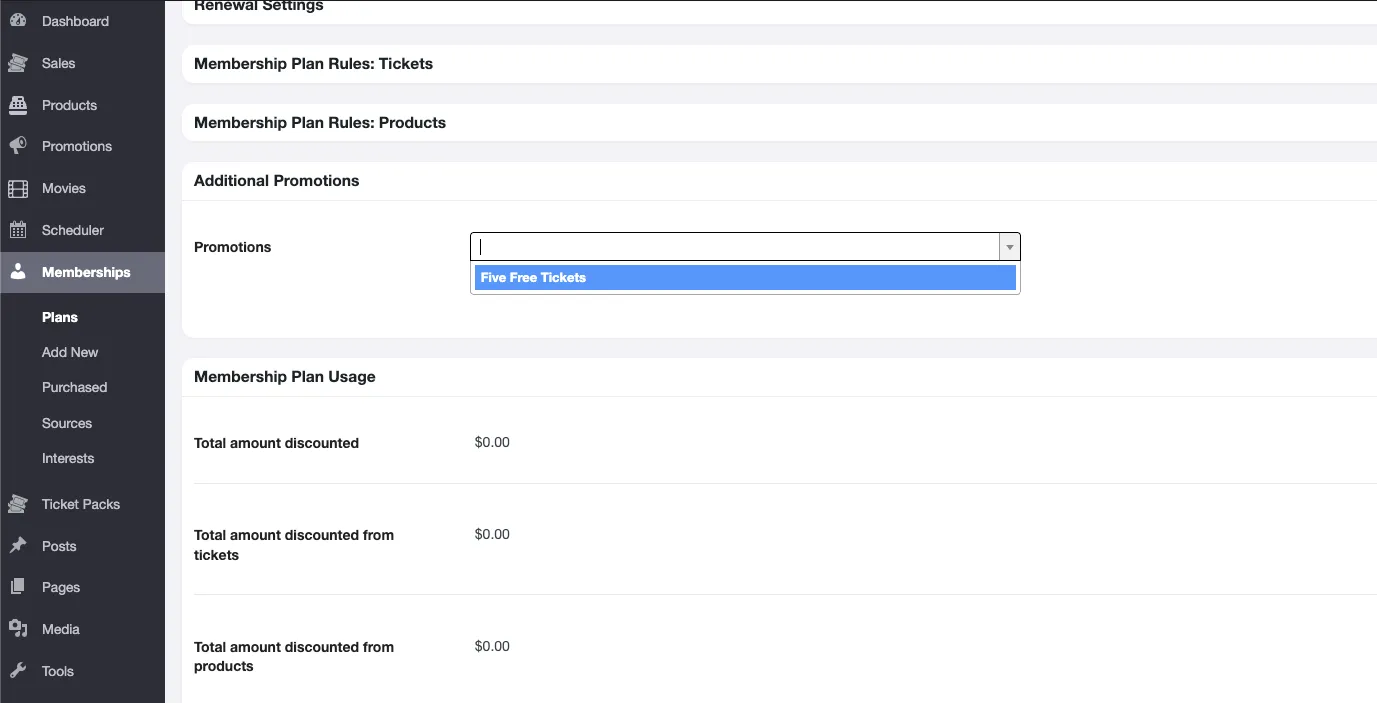Screen dimensions: 1377x703
Task: Click the Sales tickets icon in sidebar
Action: [x=18, y=63]
